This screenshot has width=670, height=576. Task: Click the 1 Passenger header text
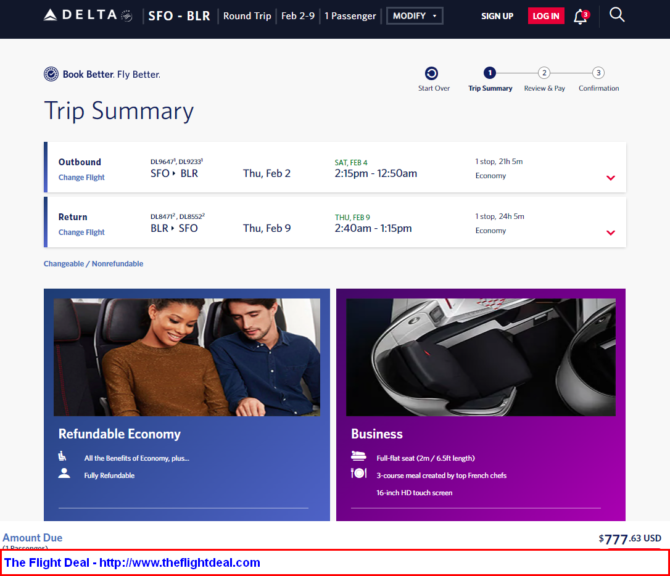click(x=350, y=16)
